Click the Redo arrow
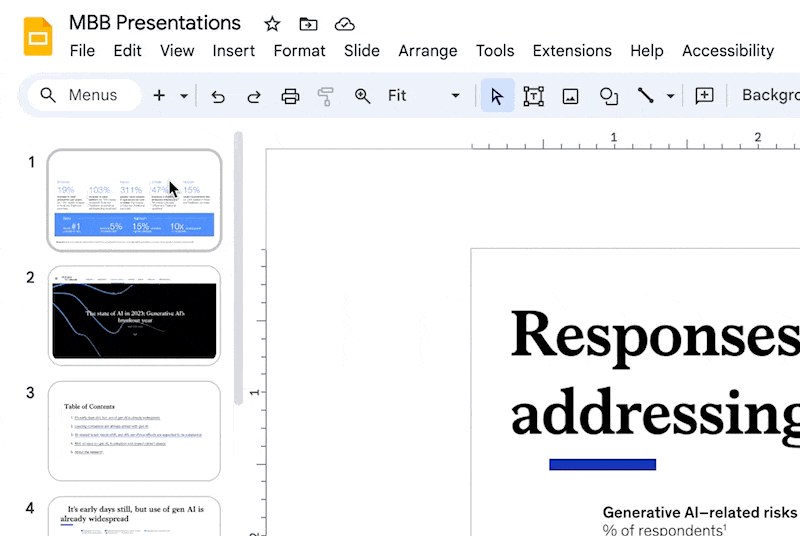800x536 pixels. 254,96
